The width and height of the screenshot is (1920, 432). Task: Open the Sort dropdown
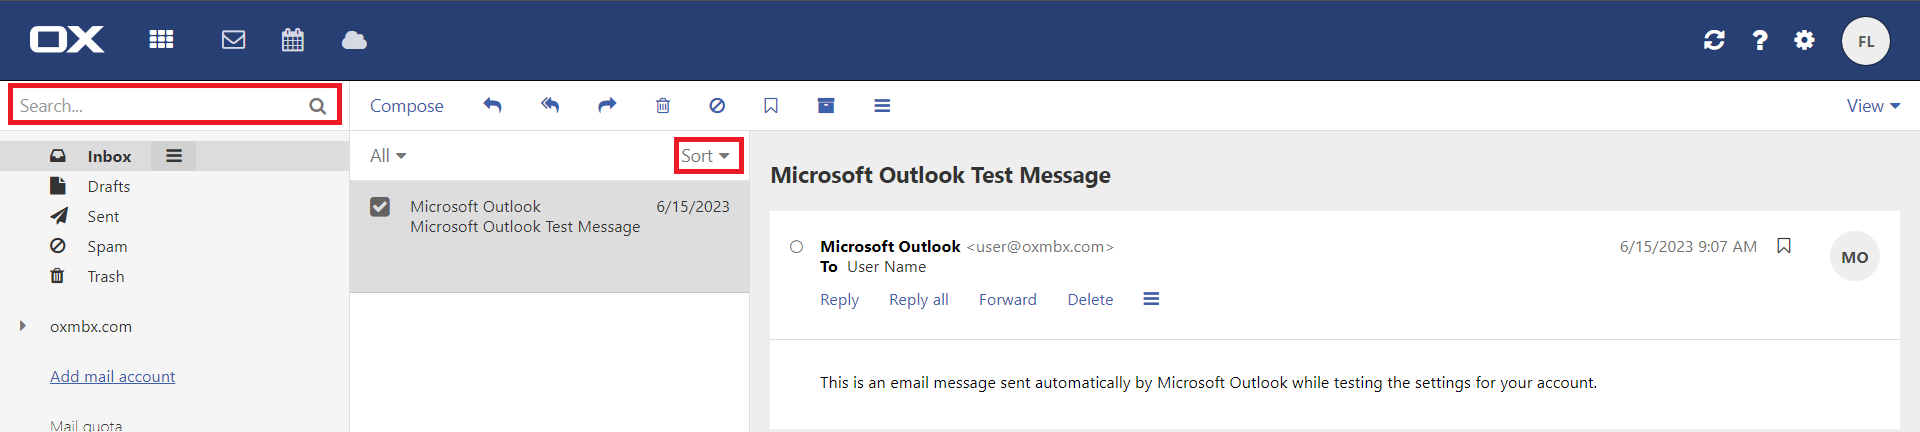pyautogui.click(x=706, y=156)
